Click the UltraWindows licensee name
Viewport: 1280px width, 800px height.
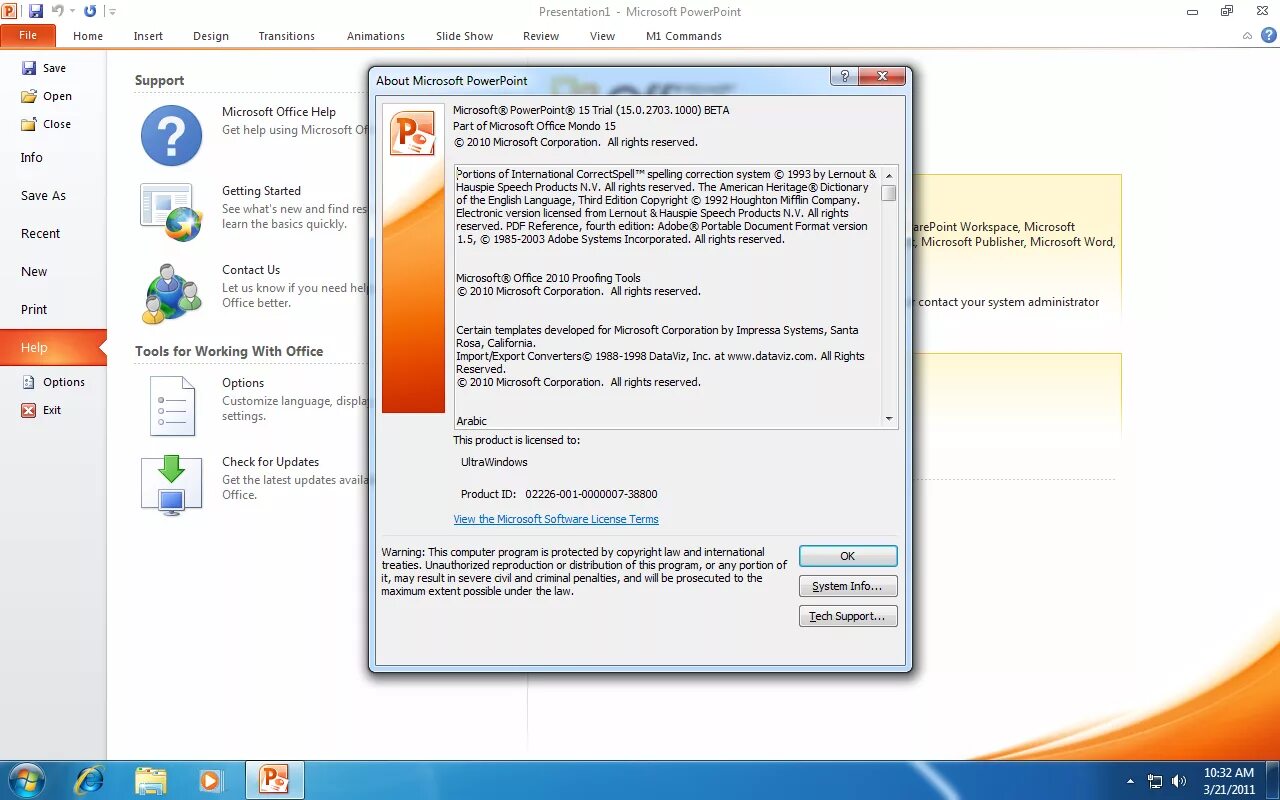point(494,462)
